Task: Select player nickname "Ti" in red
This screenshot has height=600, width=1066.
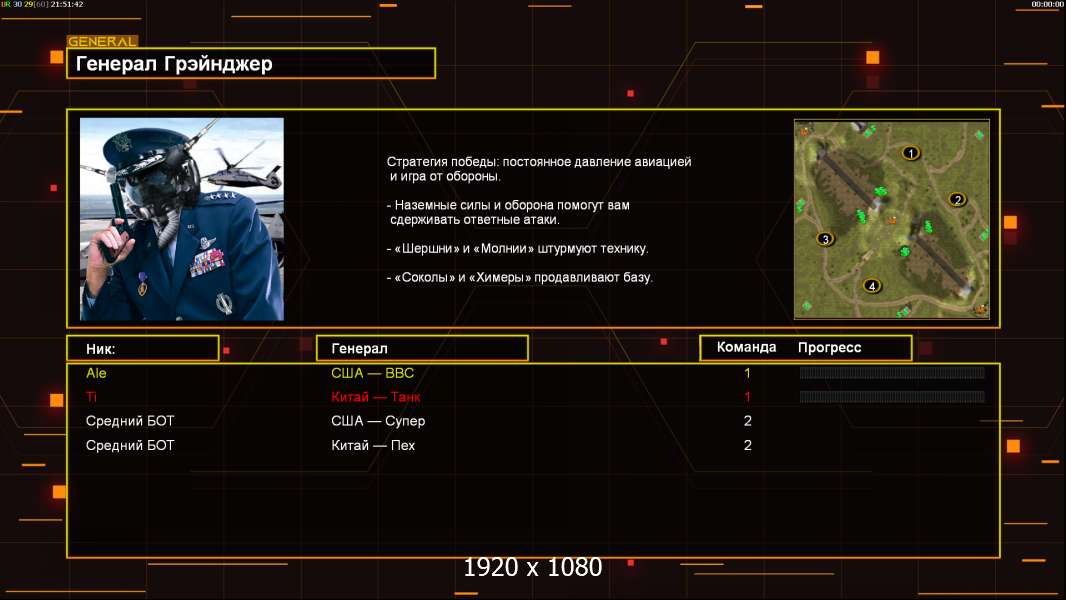Action: [91, 397]
